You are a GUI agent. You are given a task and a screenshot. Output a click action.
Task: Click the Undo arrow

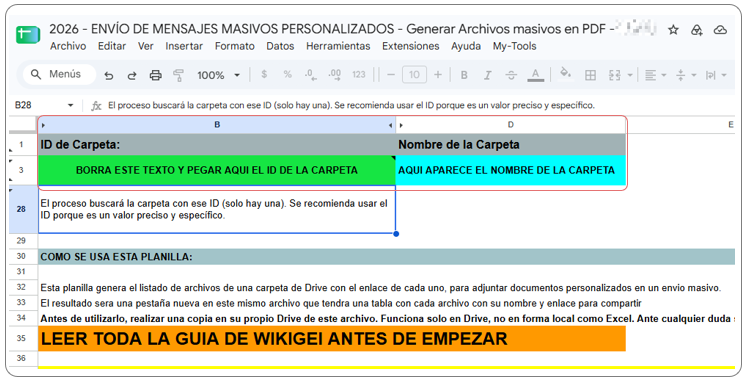(109, 75)
